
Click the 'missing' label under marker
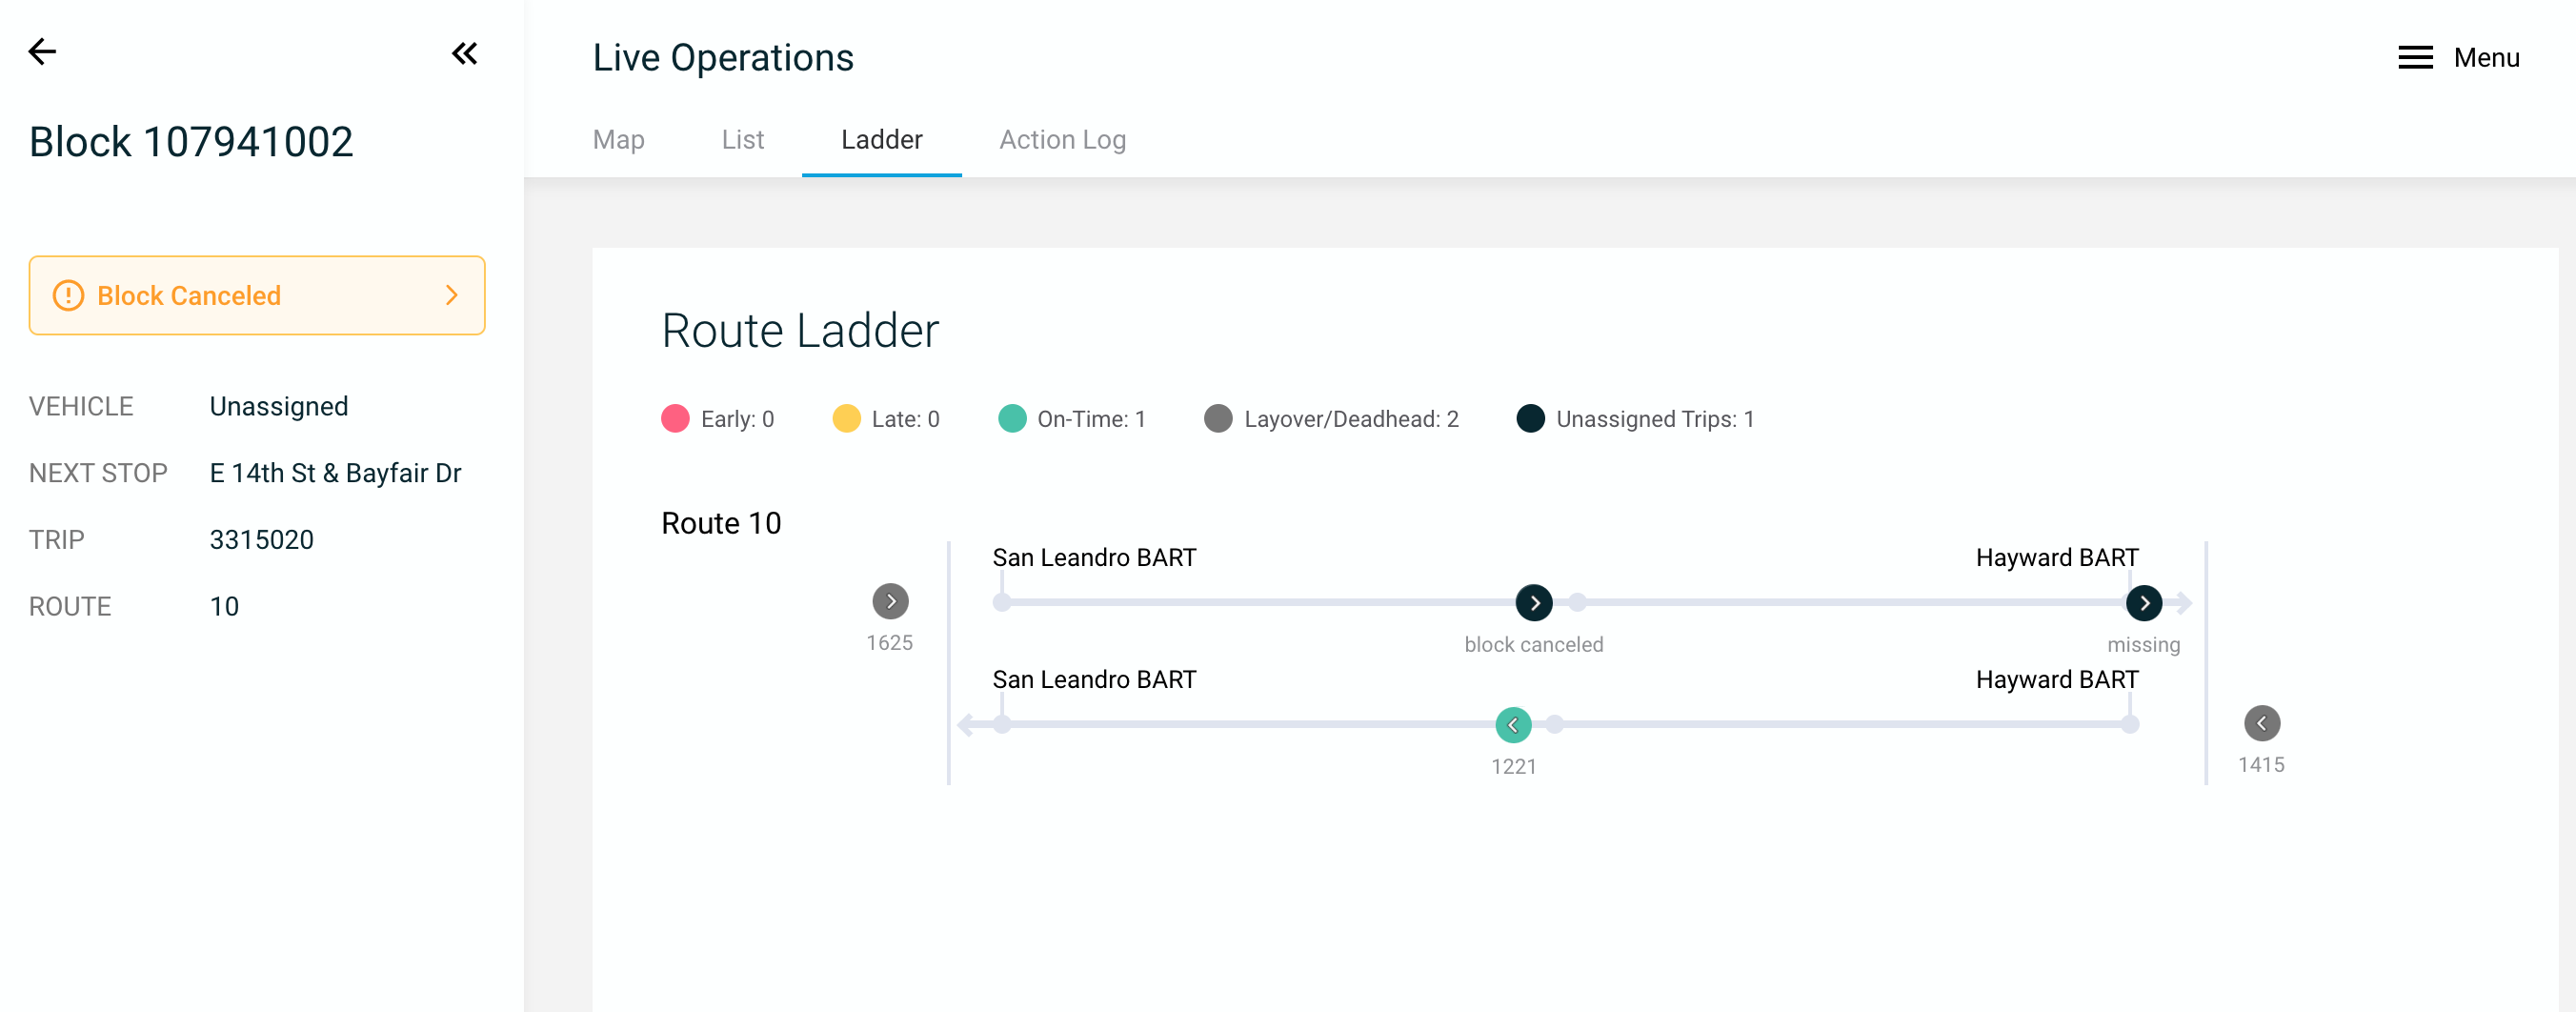click(2143, 645)
